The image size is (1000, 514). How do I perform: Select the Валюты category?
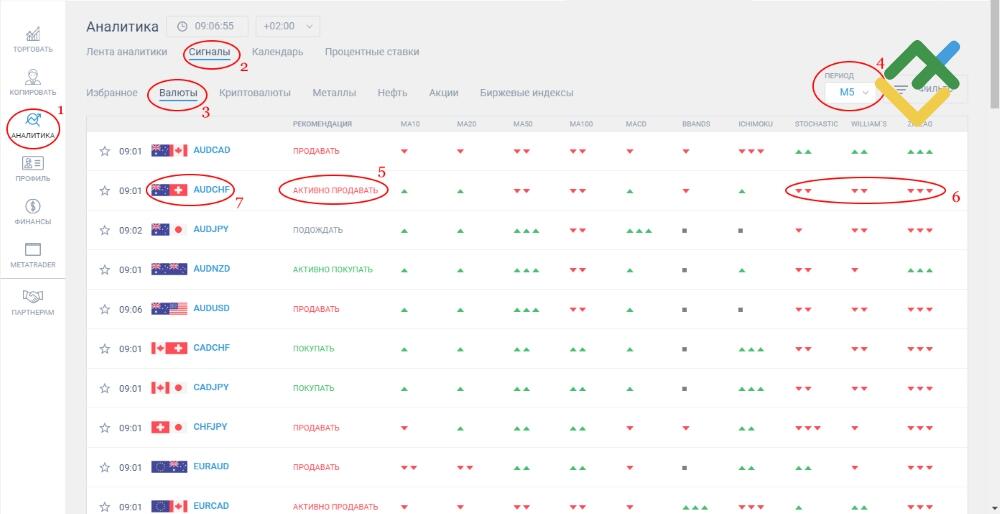(x=178, y=92)
